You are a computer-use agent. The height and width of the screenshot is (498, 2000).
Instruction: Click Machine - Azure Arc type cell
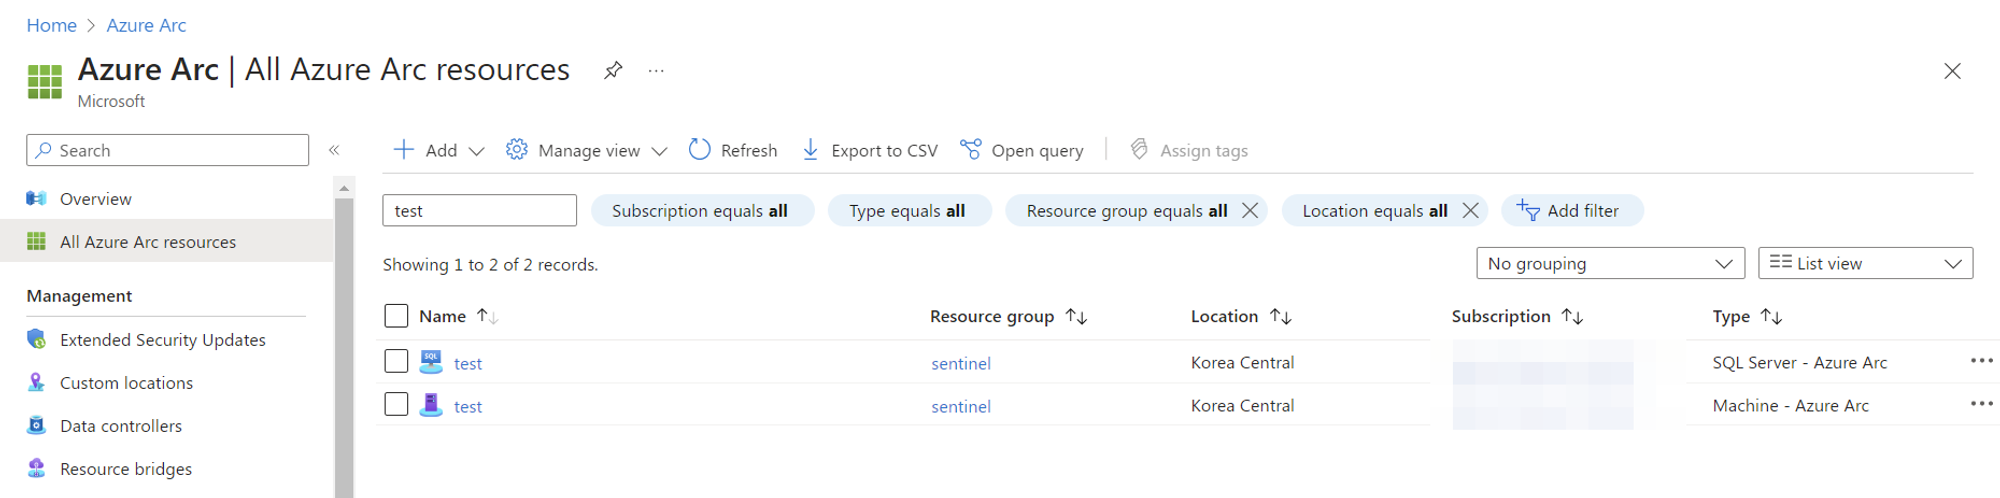(1791, 406)
